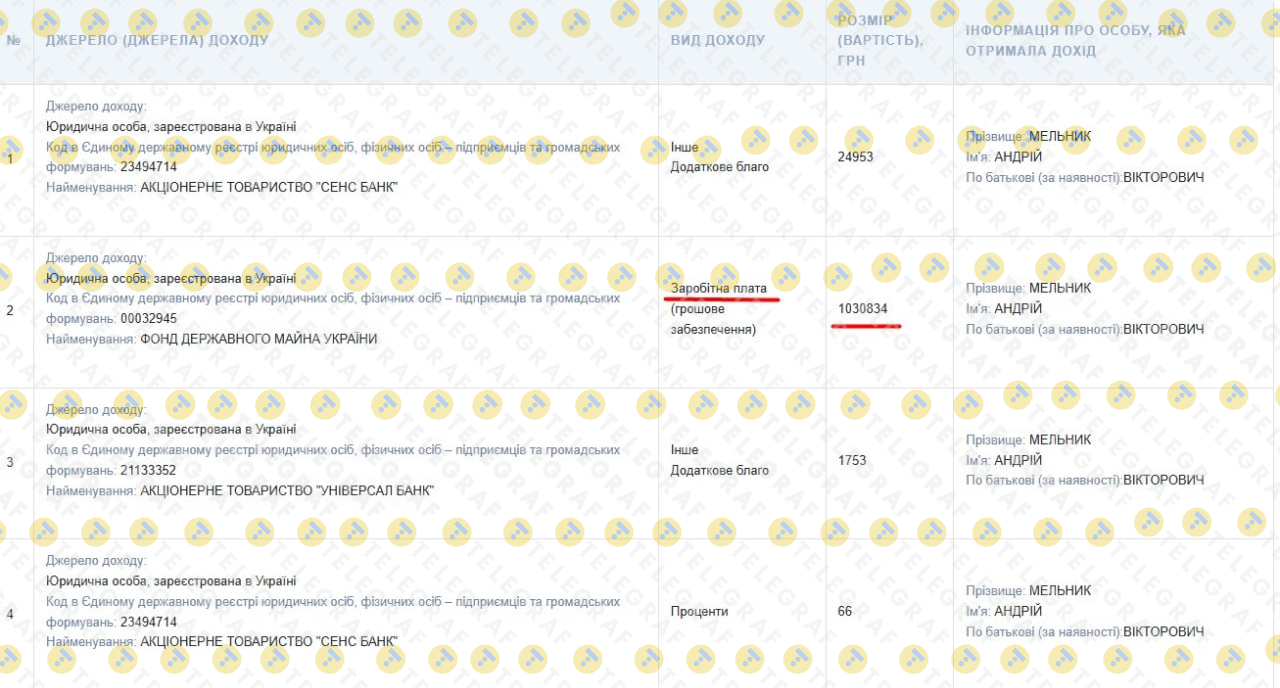Select the amount 1753 in row 3
The width and height of the screenshot is (1280, 688).
point(852,460)
